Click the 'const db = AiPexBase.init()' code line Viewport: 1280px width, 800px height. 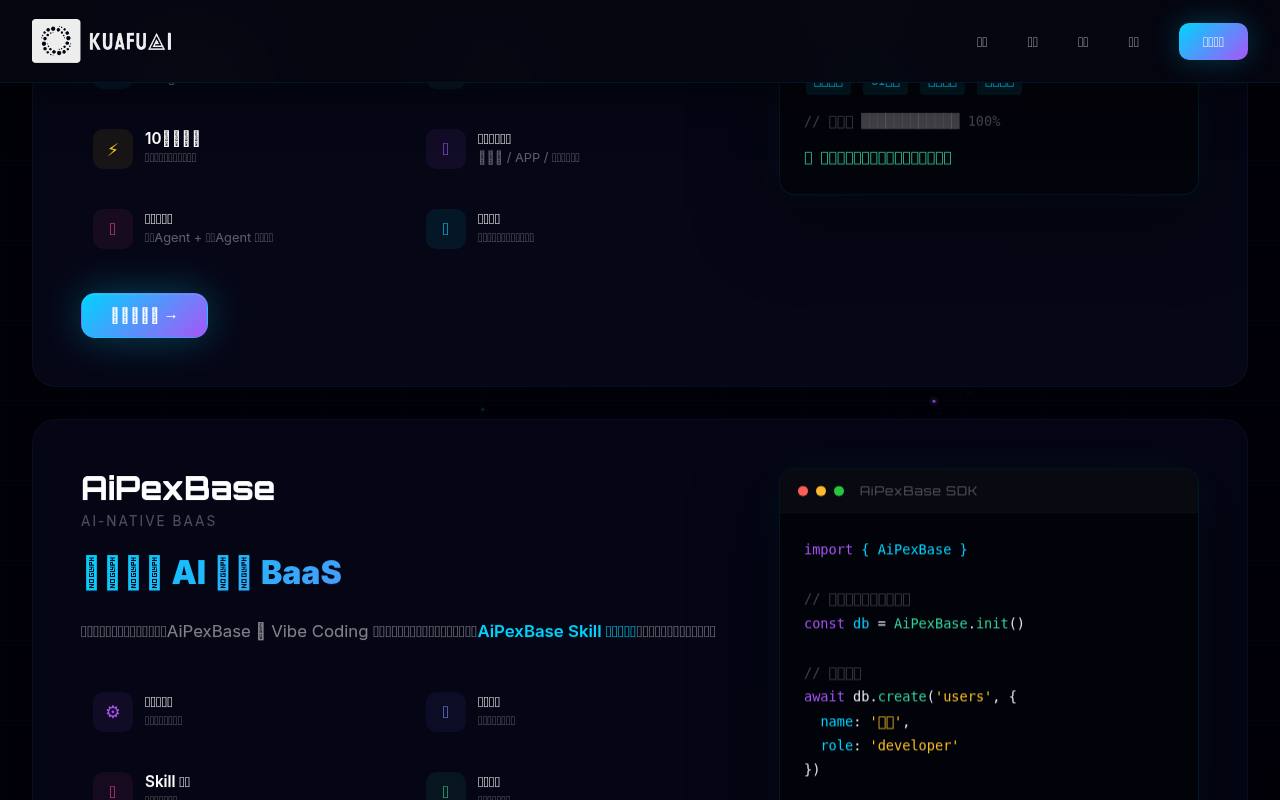pyautogui.click(x=914, y=623)
